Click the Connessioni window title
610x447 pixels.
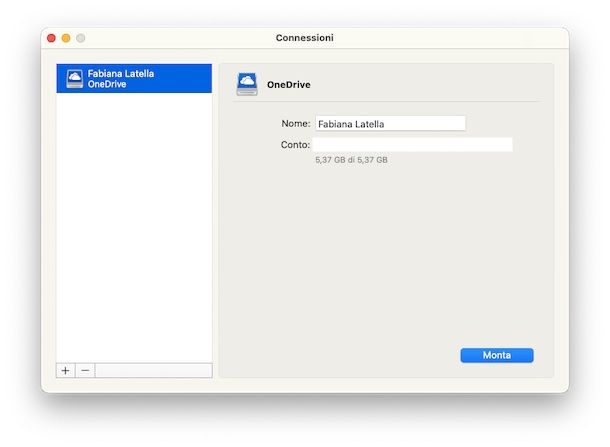(305, 38)
